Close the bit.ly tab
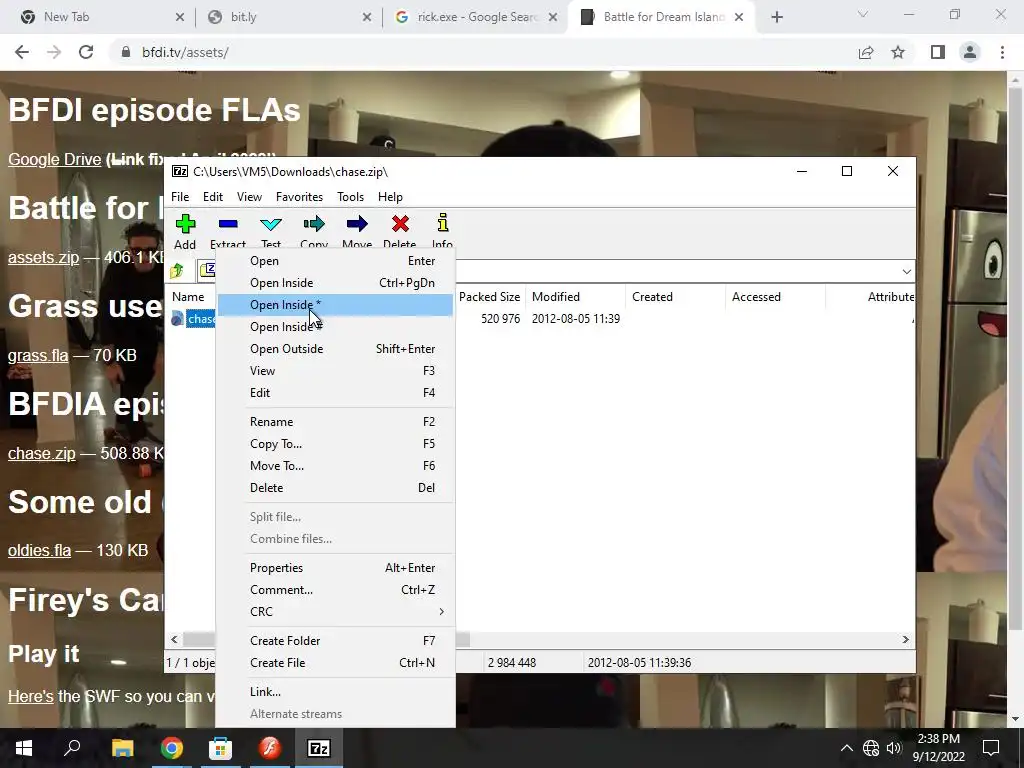This screenshot has height=768, width=1024. coord(367,17)
